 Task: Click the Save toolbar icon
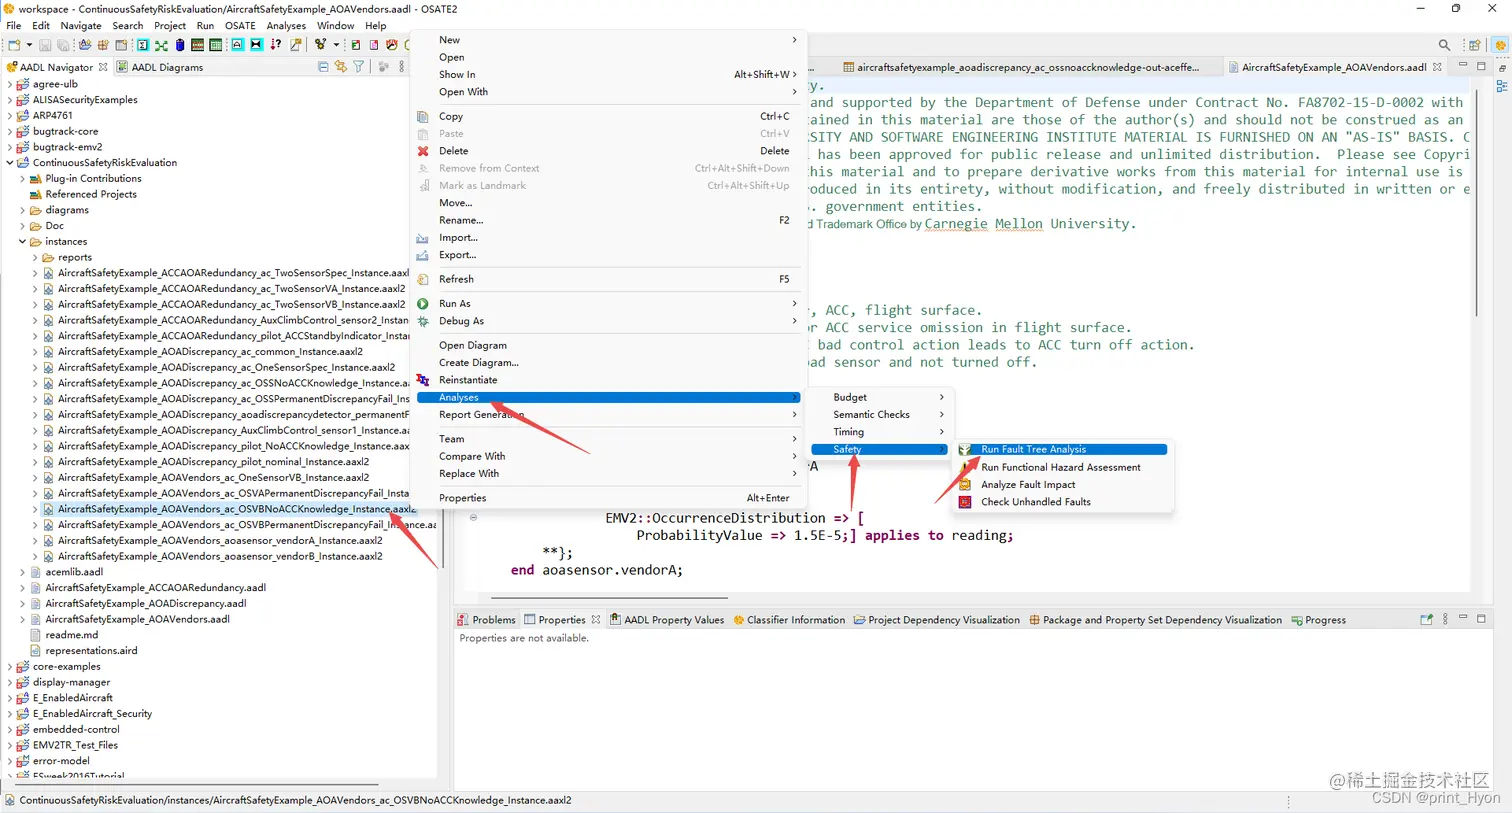[x=45, y=45]
